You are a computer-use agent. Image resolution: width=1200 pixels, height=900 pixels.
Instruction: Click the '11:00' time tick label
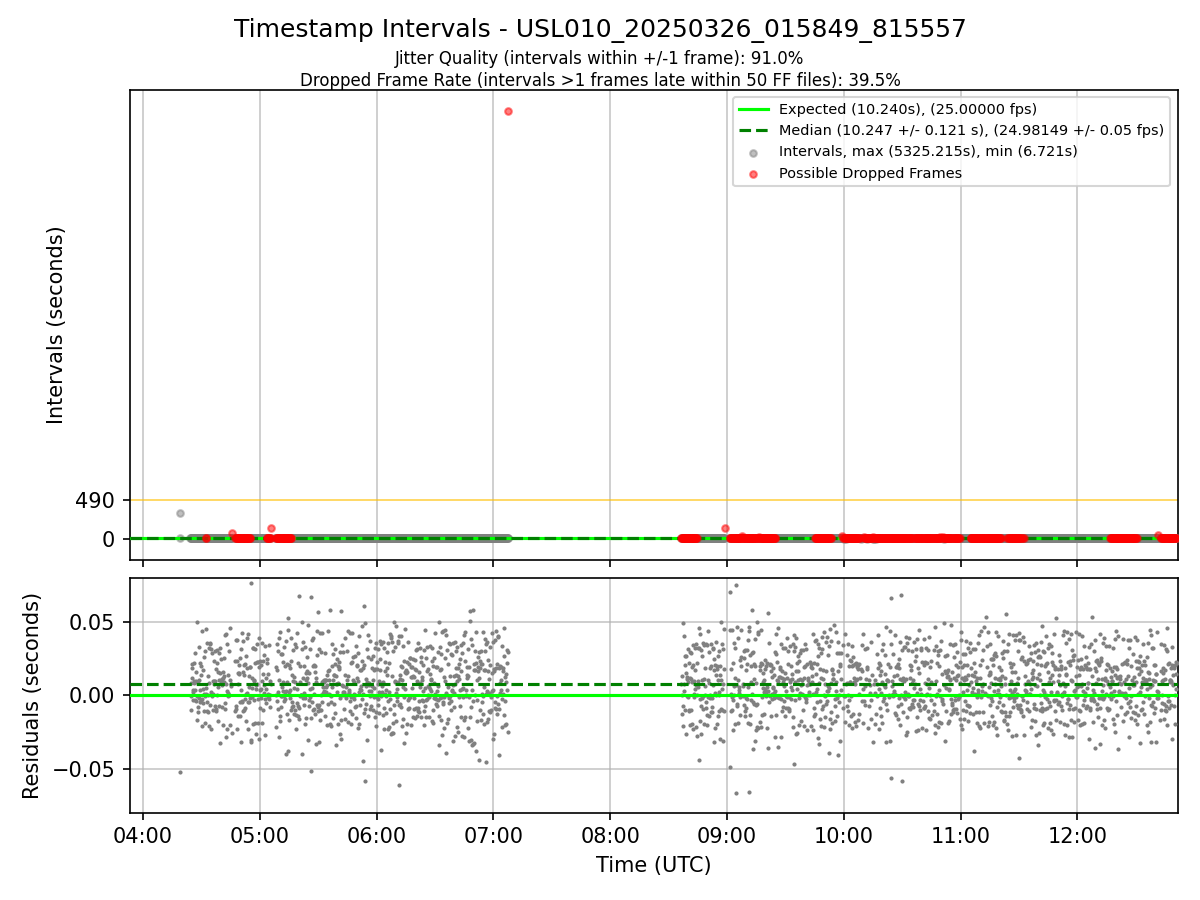(x=961, y=834)
